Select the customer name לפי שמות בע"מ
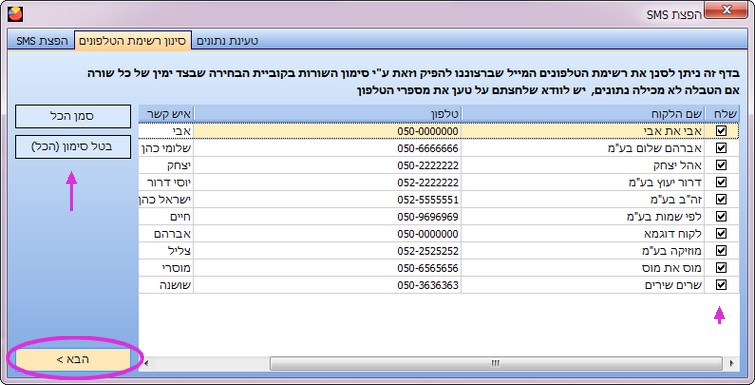 [664, 217]
